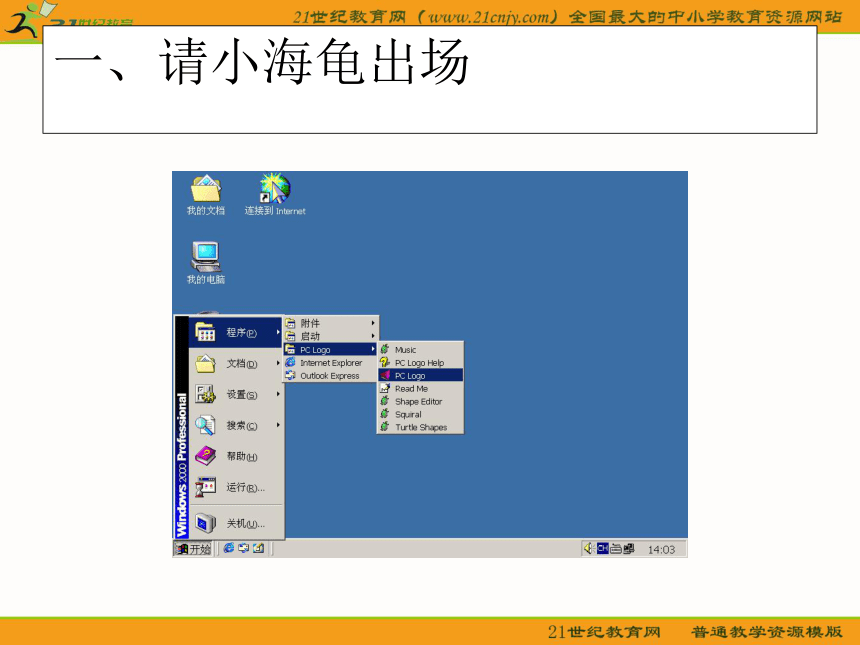Click Internet Explorer quick launch icon
The image size is (860, 645).
(x=229, y=548)
